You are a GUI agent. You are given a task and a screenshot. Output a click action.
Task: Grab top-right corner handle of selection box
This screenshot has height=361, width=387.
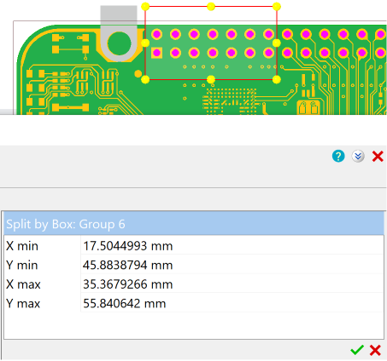[277, 6]
